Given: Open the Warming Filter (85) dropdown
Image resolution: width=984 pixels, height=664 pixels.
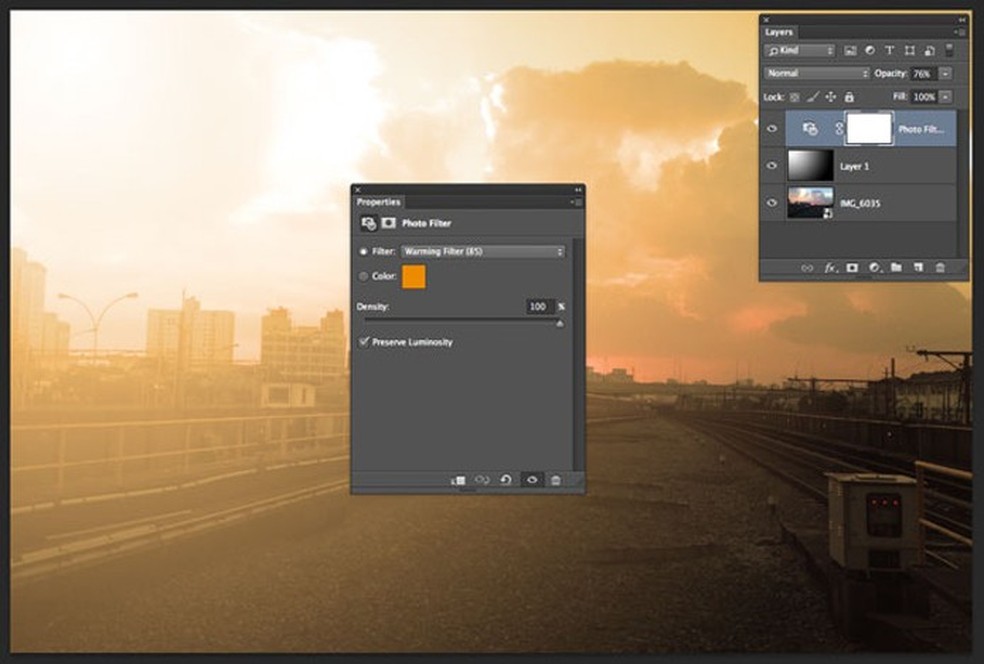Looking at the screenshot, I should [x=483, y=252].
